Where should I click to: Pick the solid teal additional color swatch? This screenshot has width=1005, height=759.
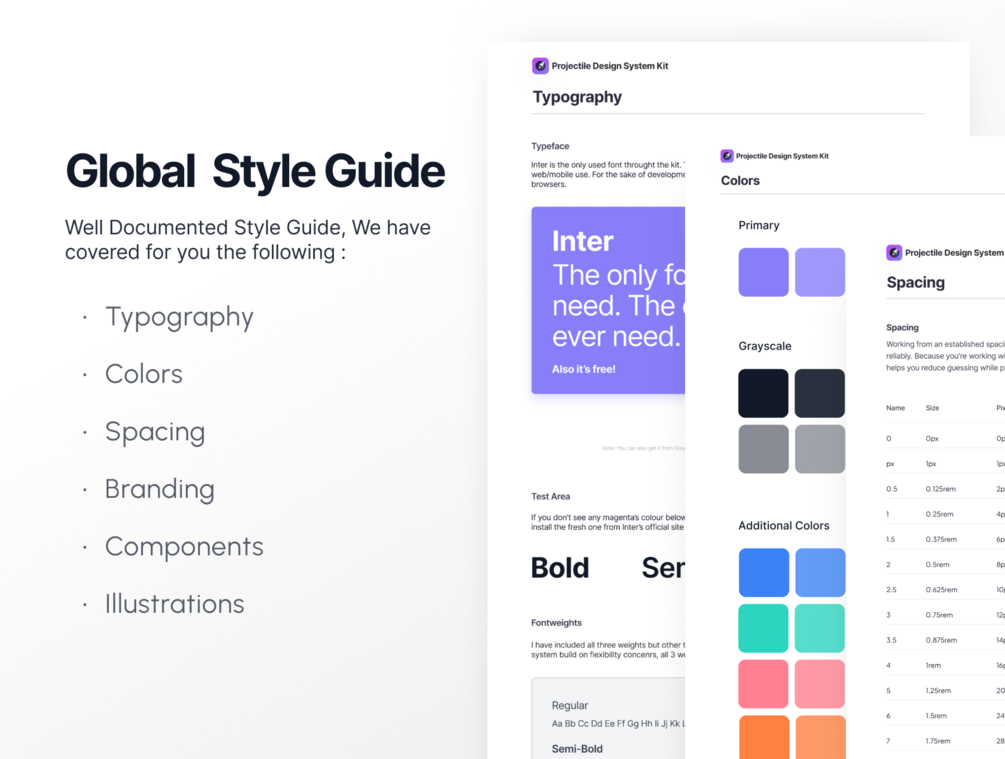click(763, 628)
